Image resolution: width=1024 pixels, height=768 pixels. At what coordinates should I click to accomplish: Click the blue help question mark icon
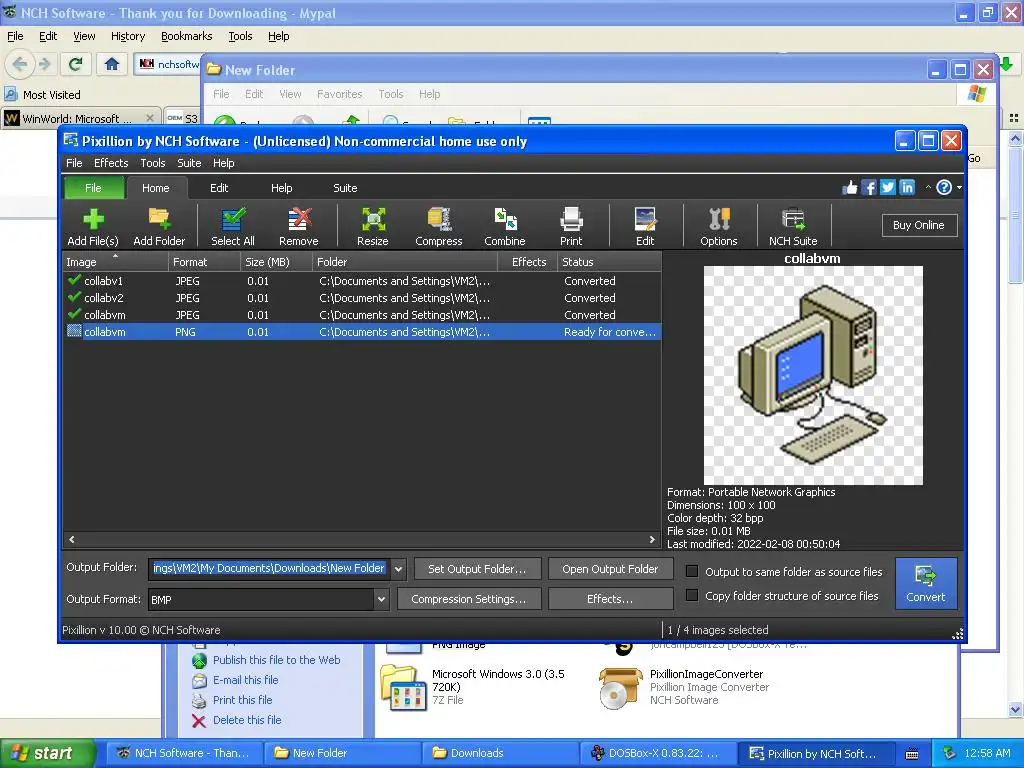click(x=944, y=188)
